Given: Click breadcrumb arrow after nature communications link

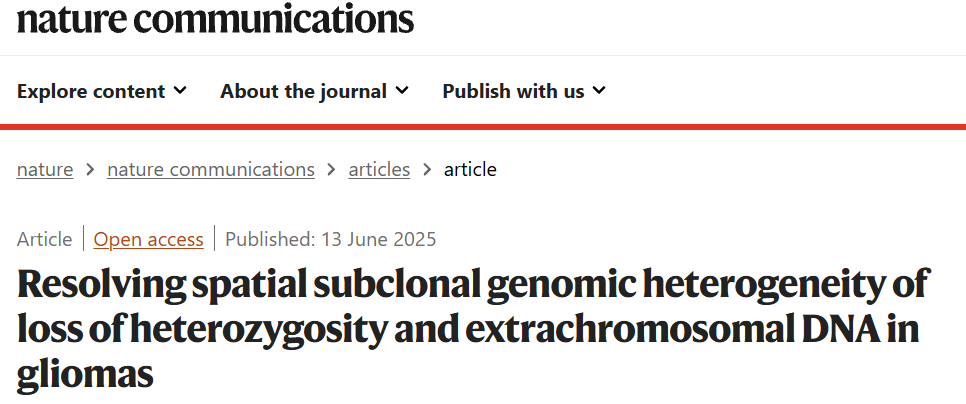Looking at the screenshot, I should point(331,170).
